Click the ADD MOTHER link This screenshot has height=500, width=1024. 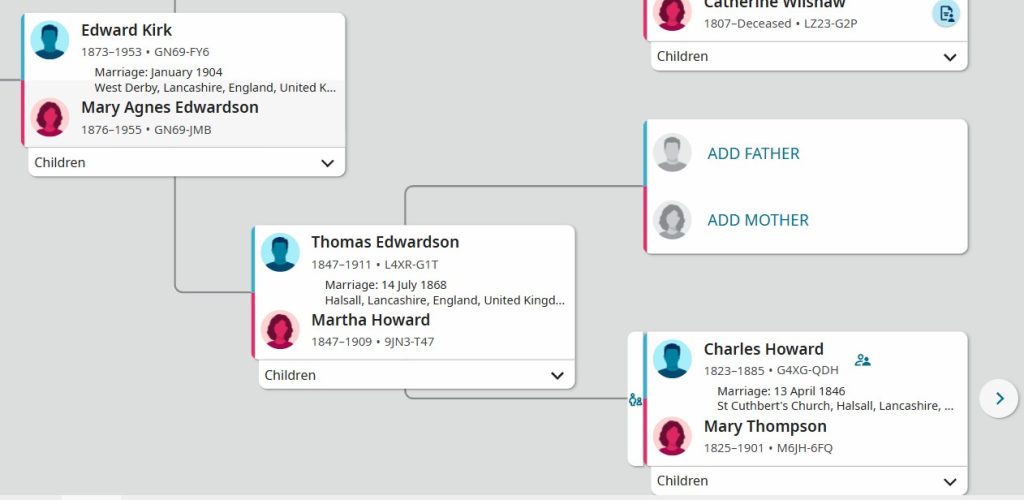[x=758, y=220]
